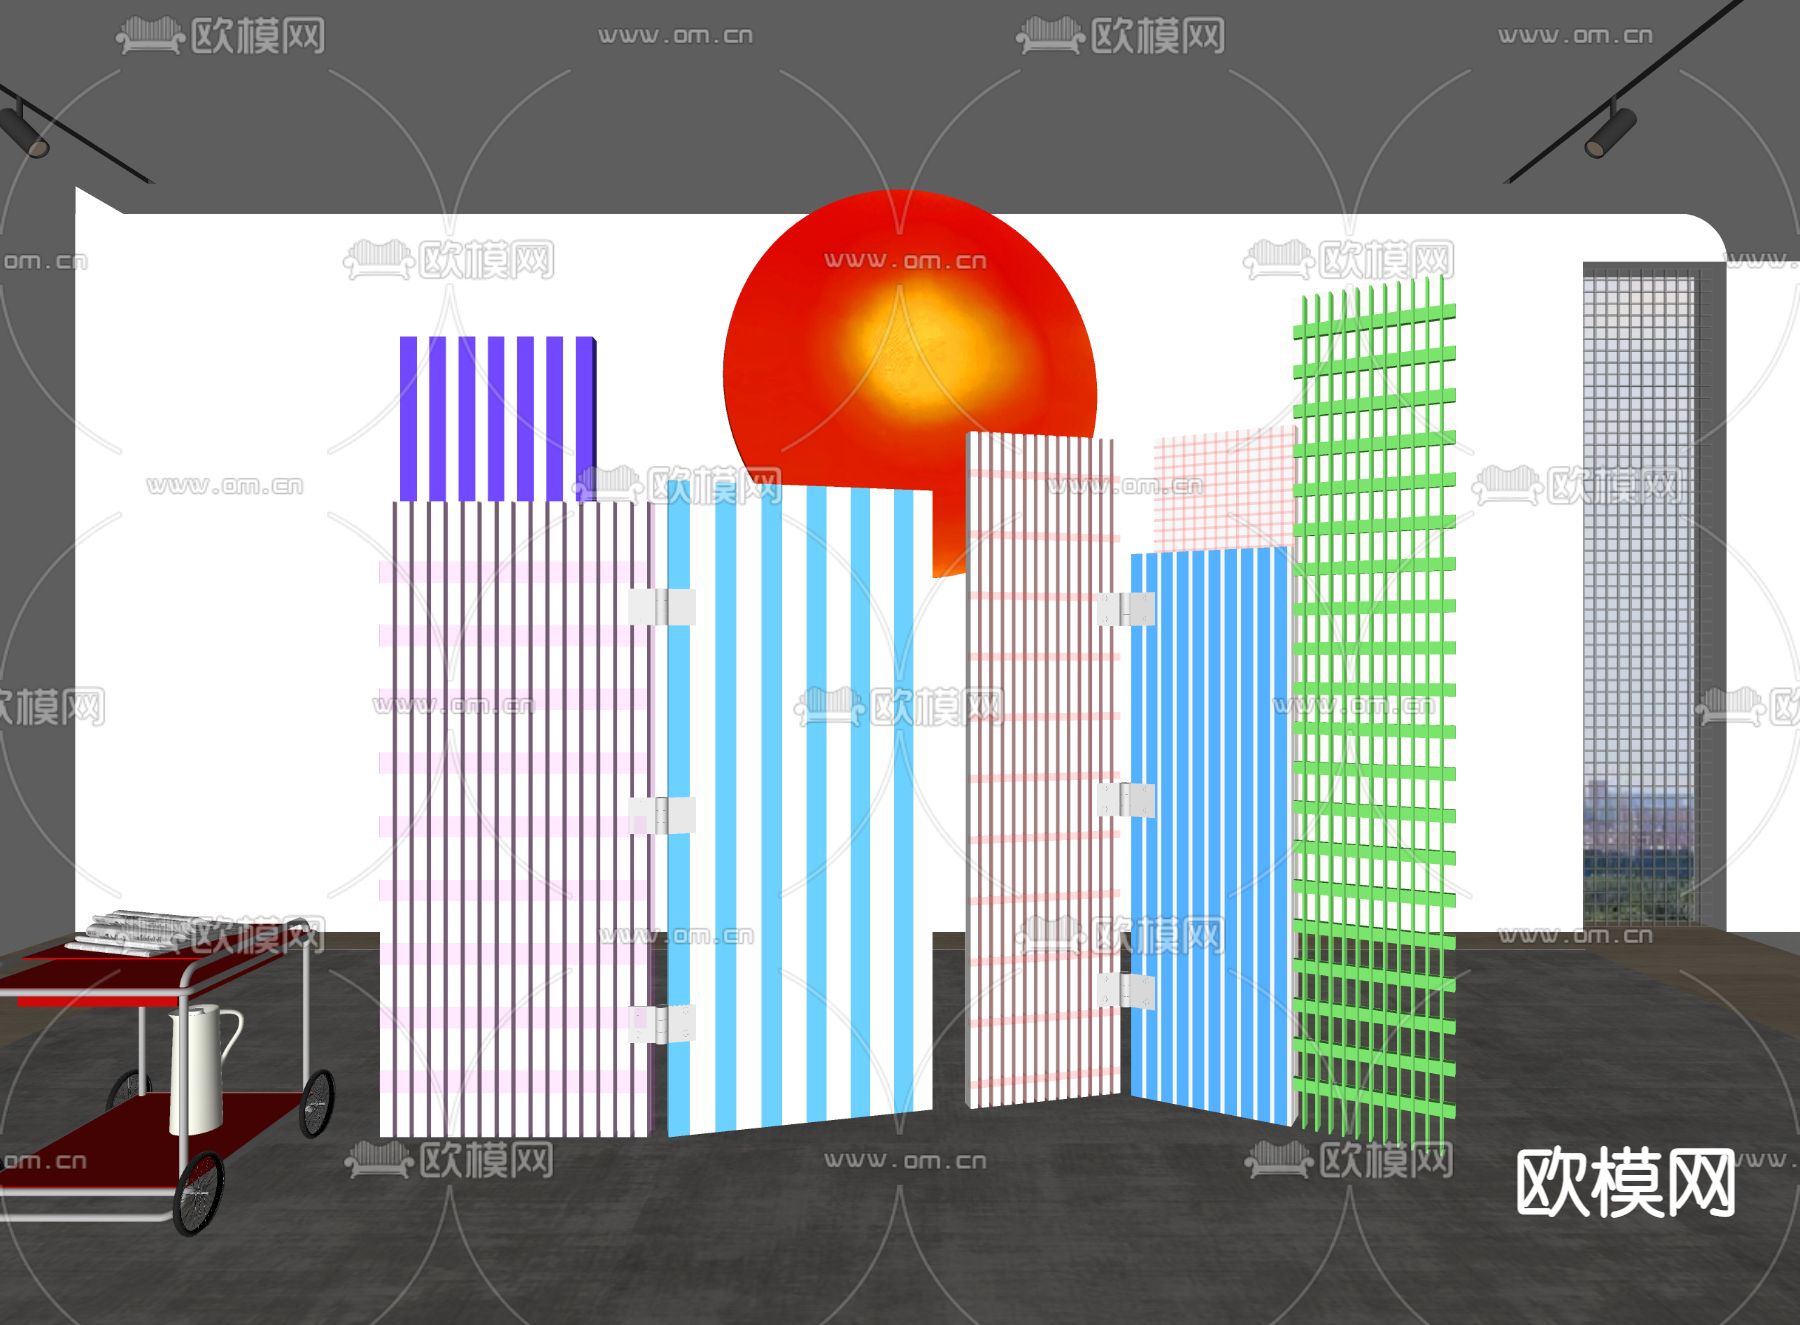The height and width of the screenshot is (1325, 1800).
Task: Select the light blue wide-striped door panel
Action: [800, 807]
